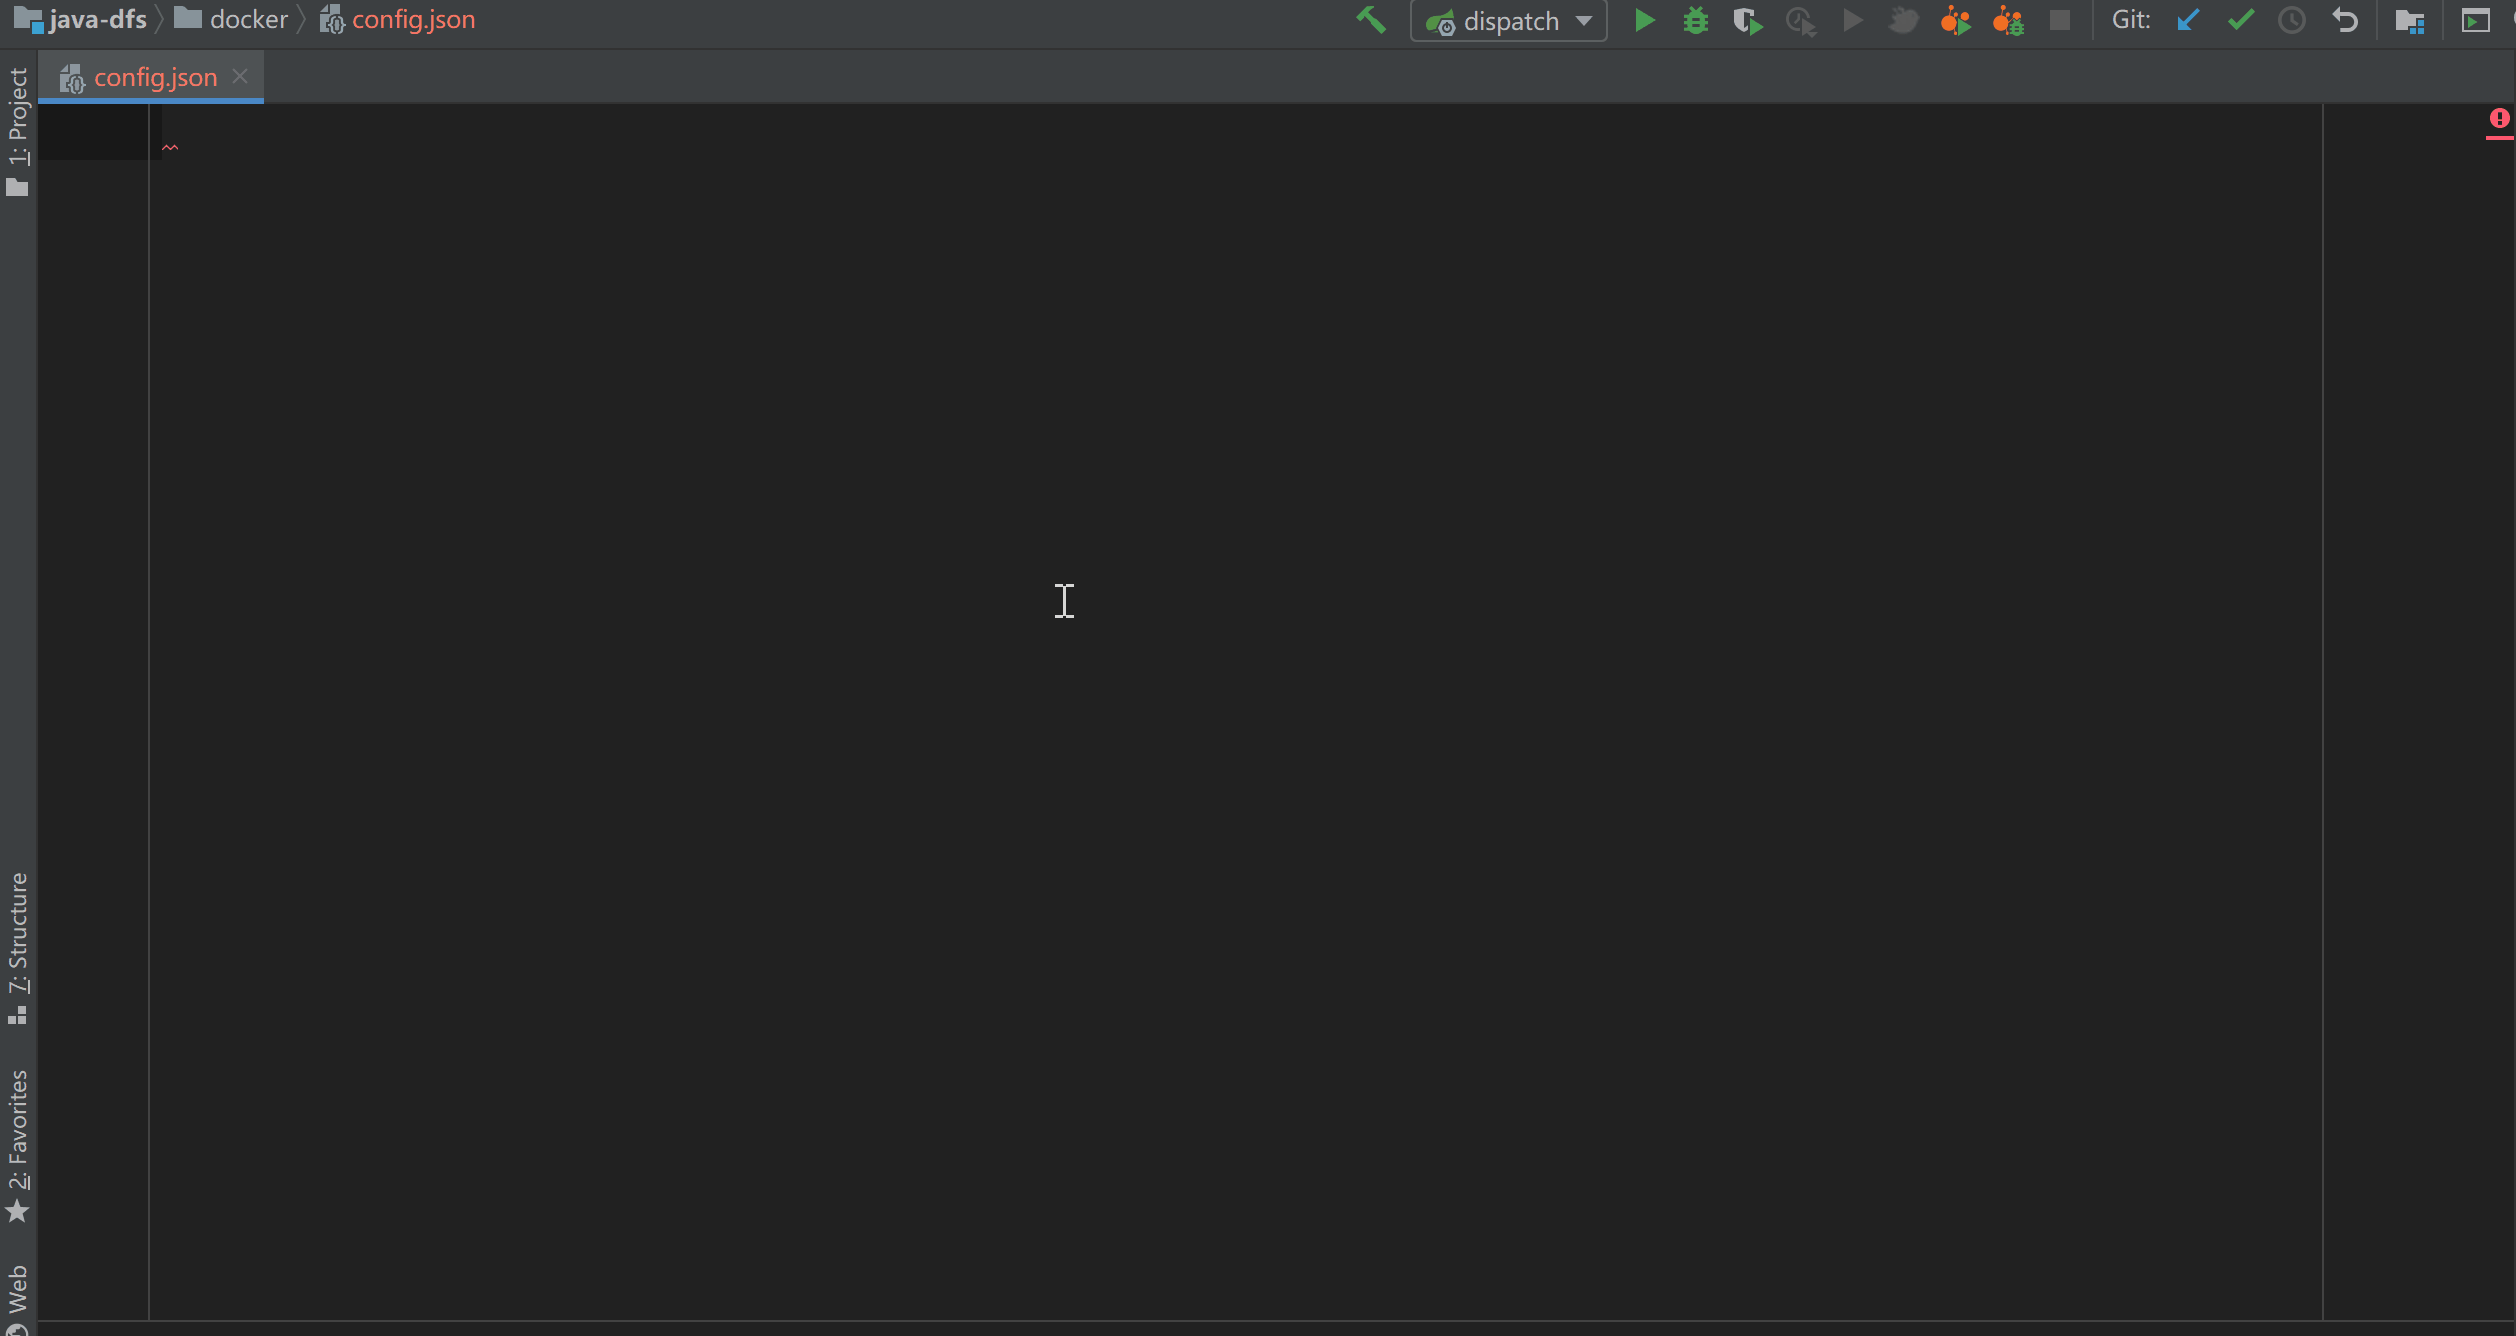Screen dimensions: 2516x1336
Task: Run with Coverage shield icon
Action: coord(1747,20)
